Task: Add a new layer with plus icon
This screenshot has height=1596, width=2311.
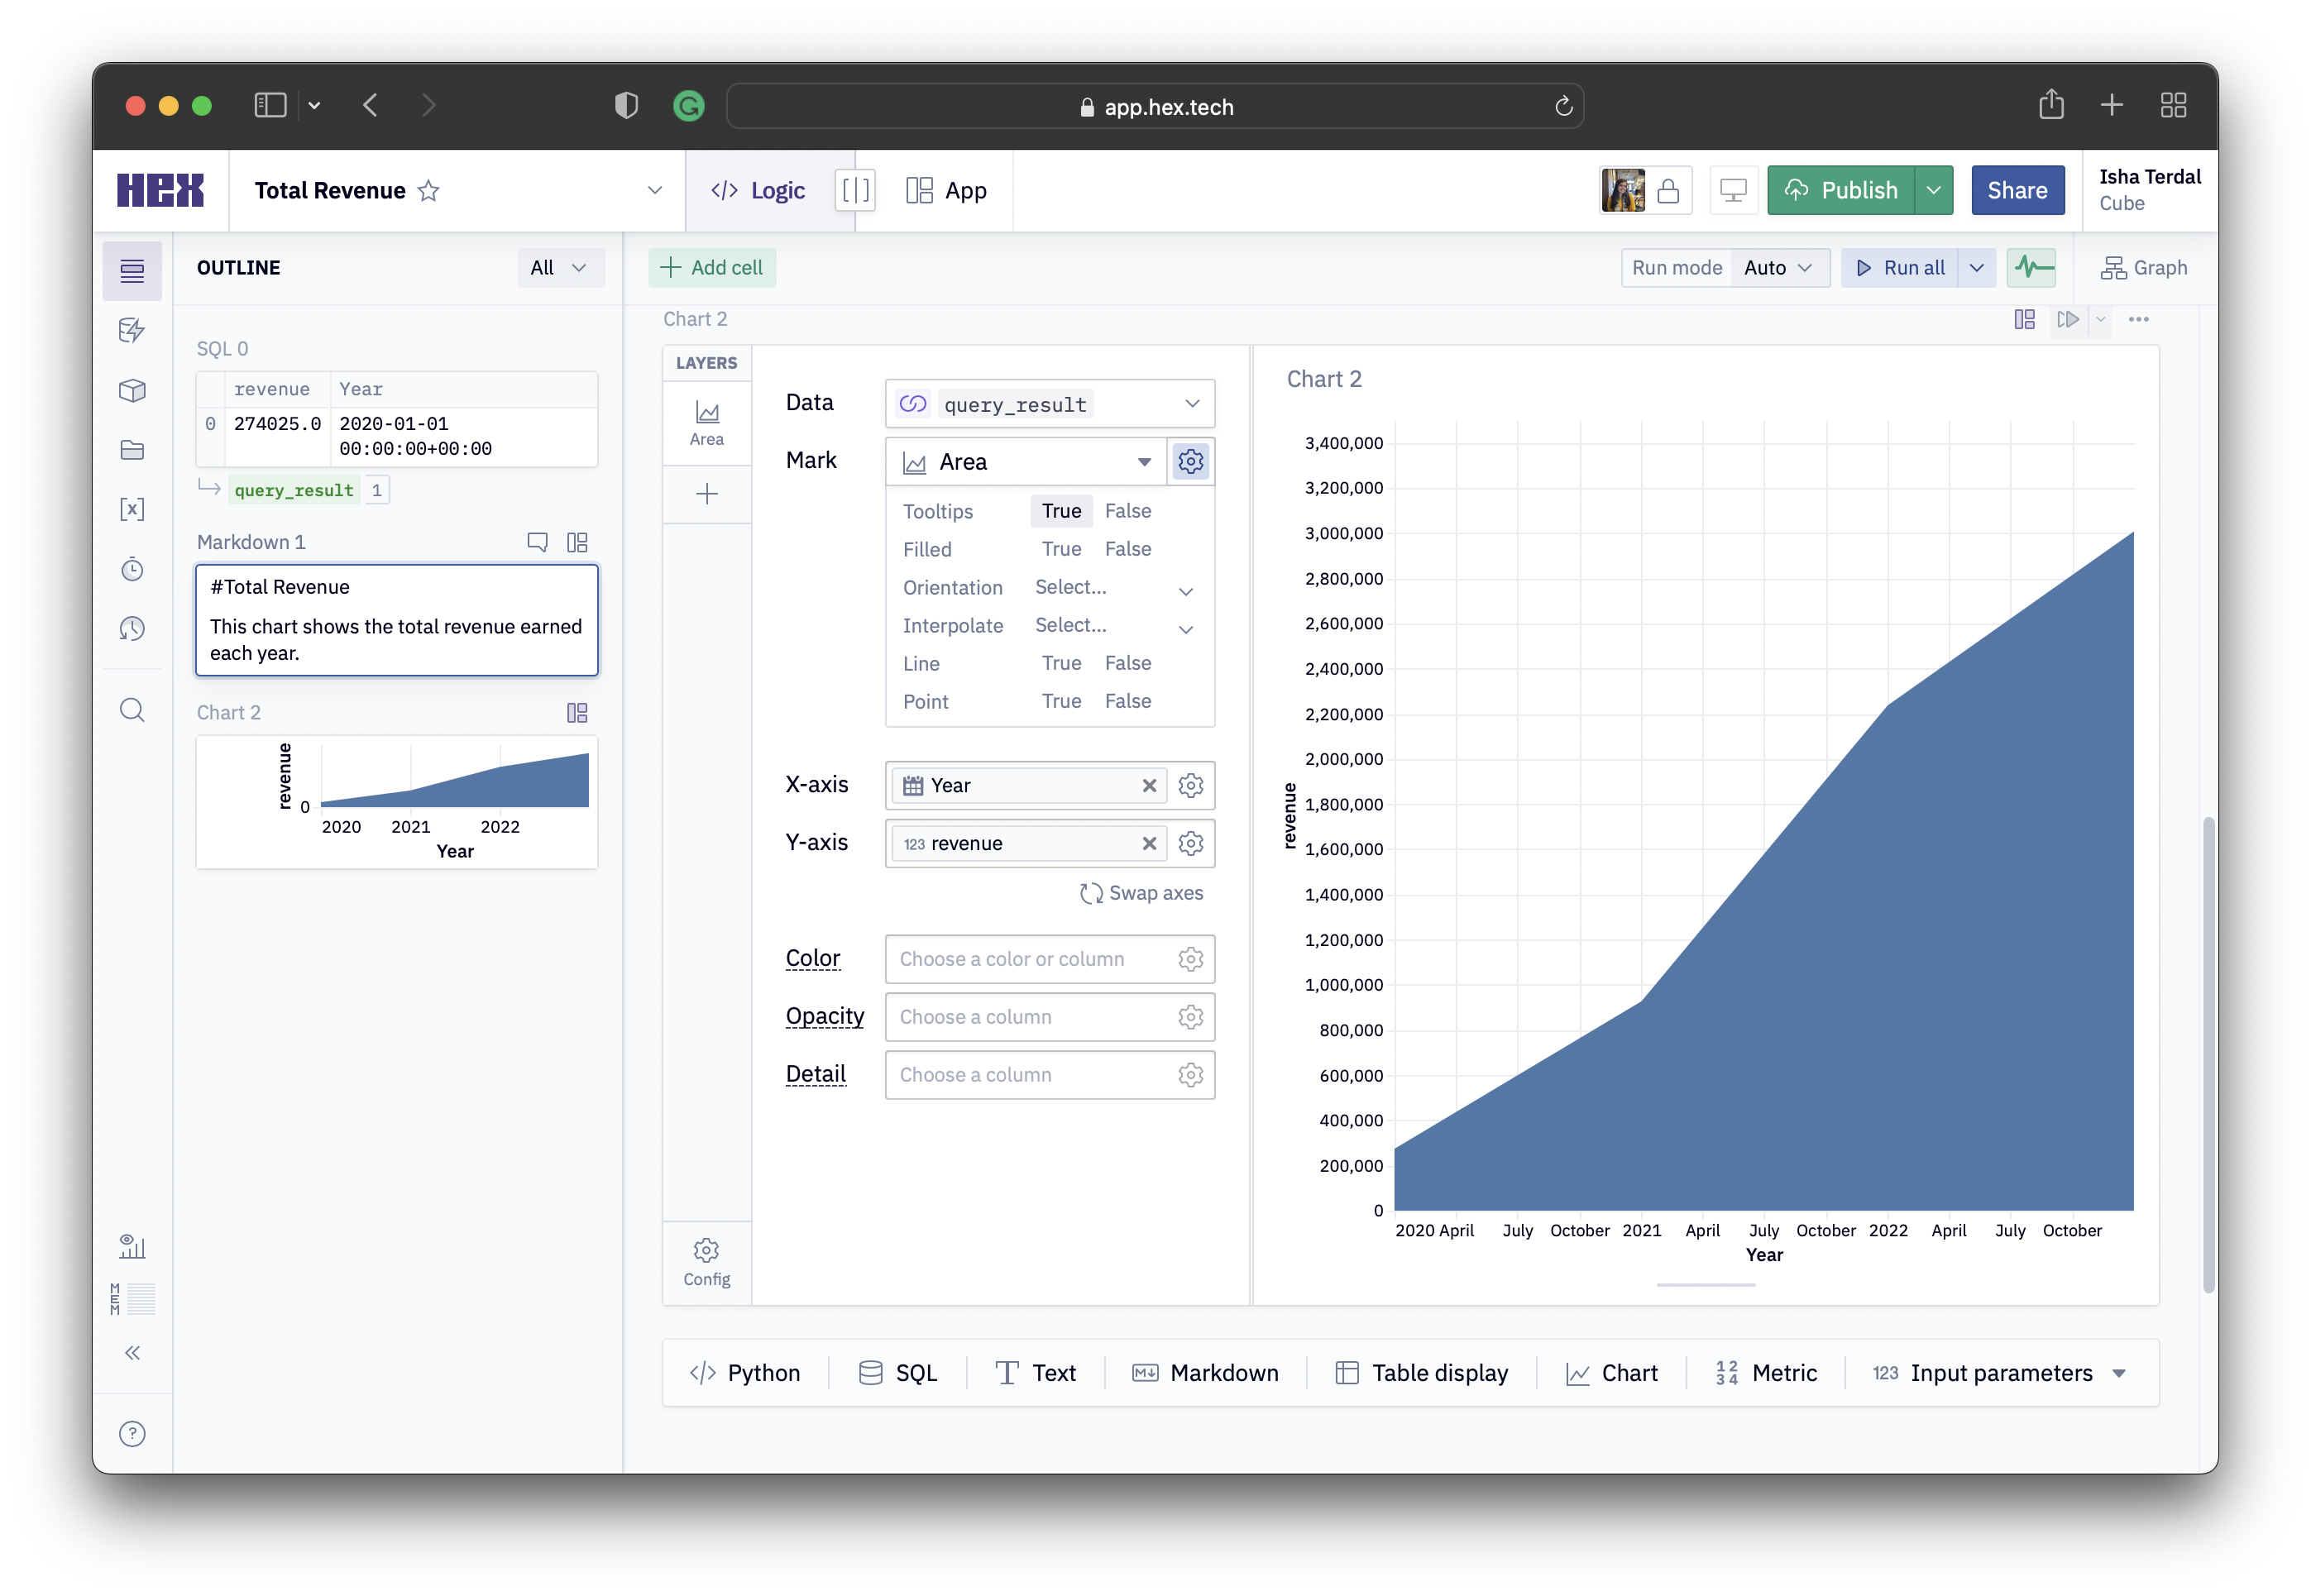Action: pyautogui.click(x=706, y=494)
